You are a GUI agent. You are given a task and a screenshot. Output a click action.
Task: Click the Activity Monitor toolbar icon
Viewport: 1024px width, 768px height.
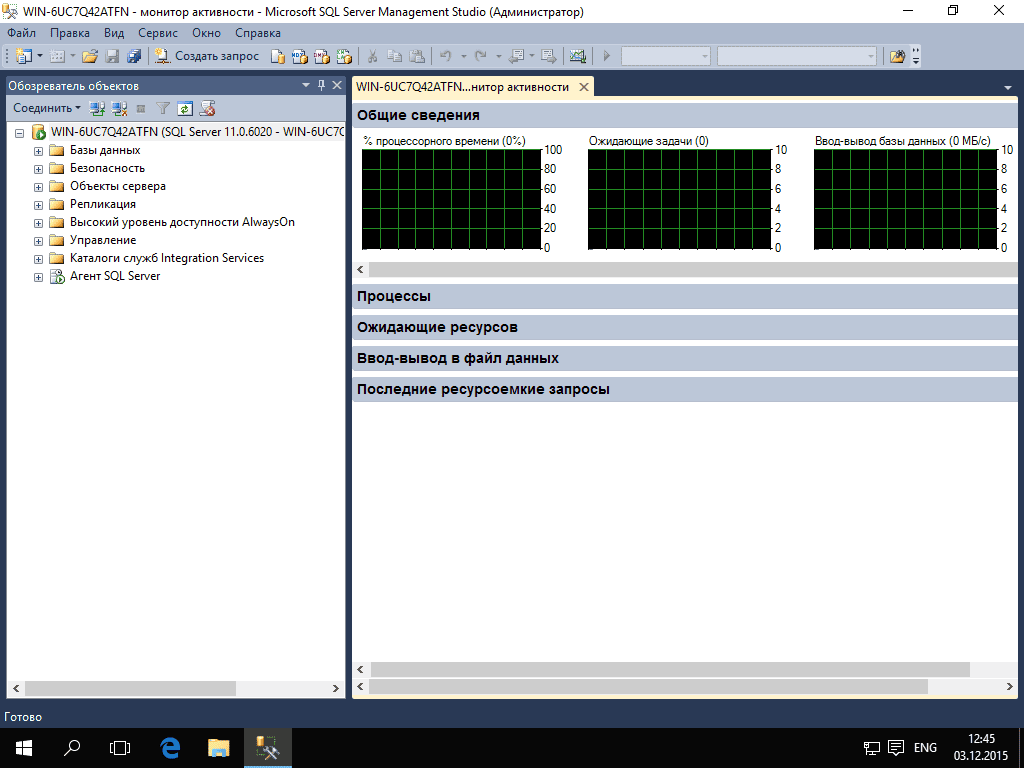point(576,56)
